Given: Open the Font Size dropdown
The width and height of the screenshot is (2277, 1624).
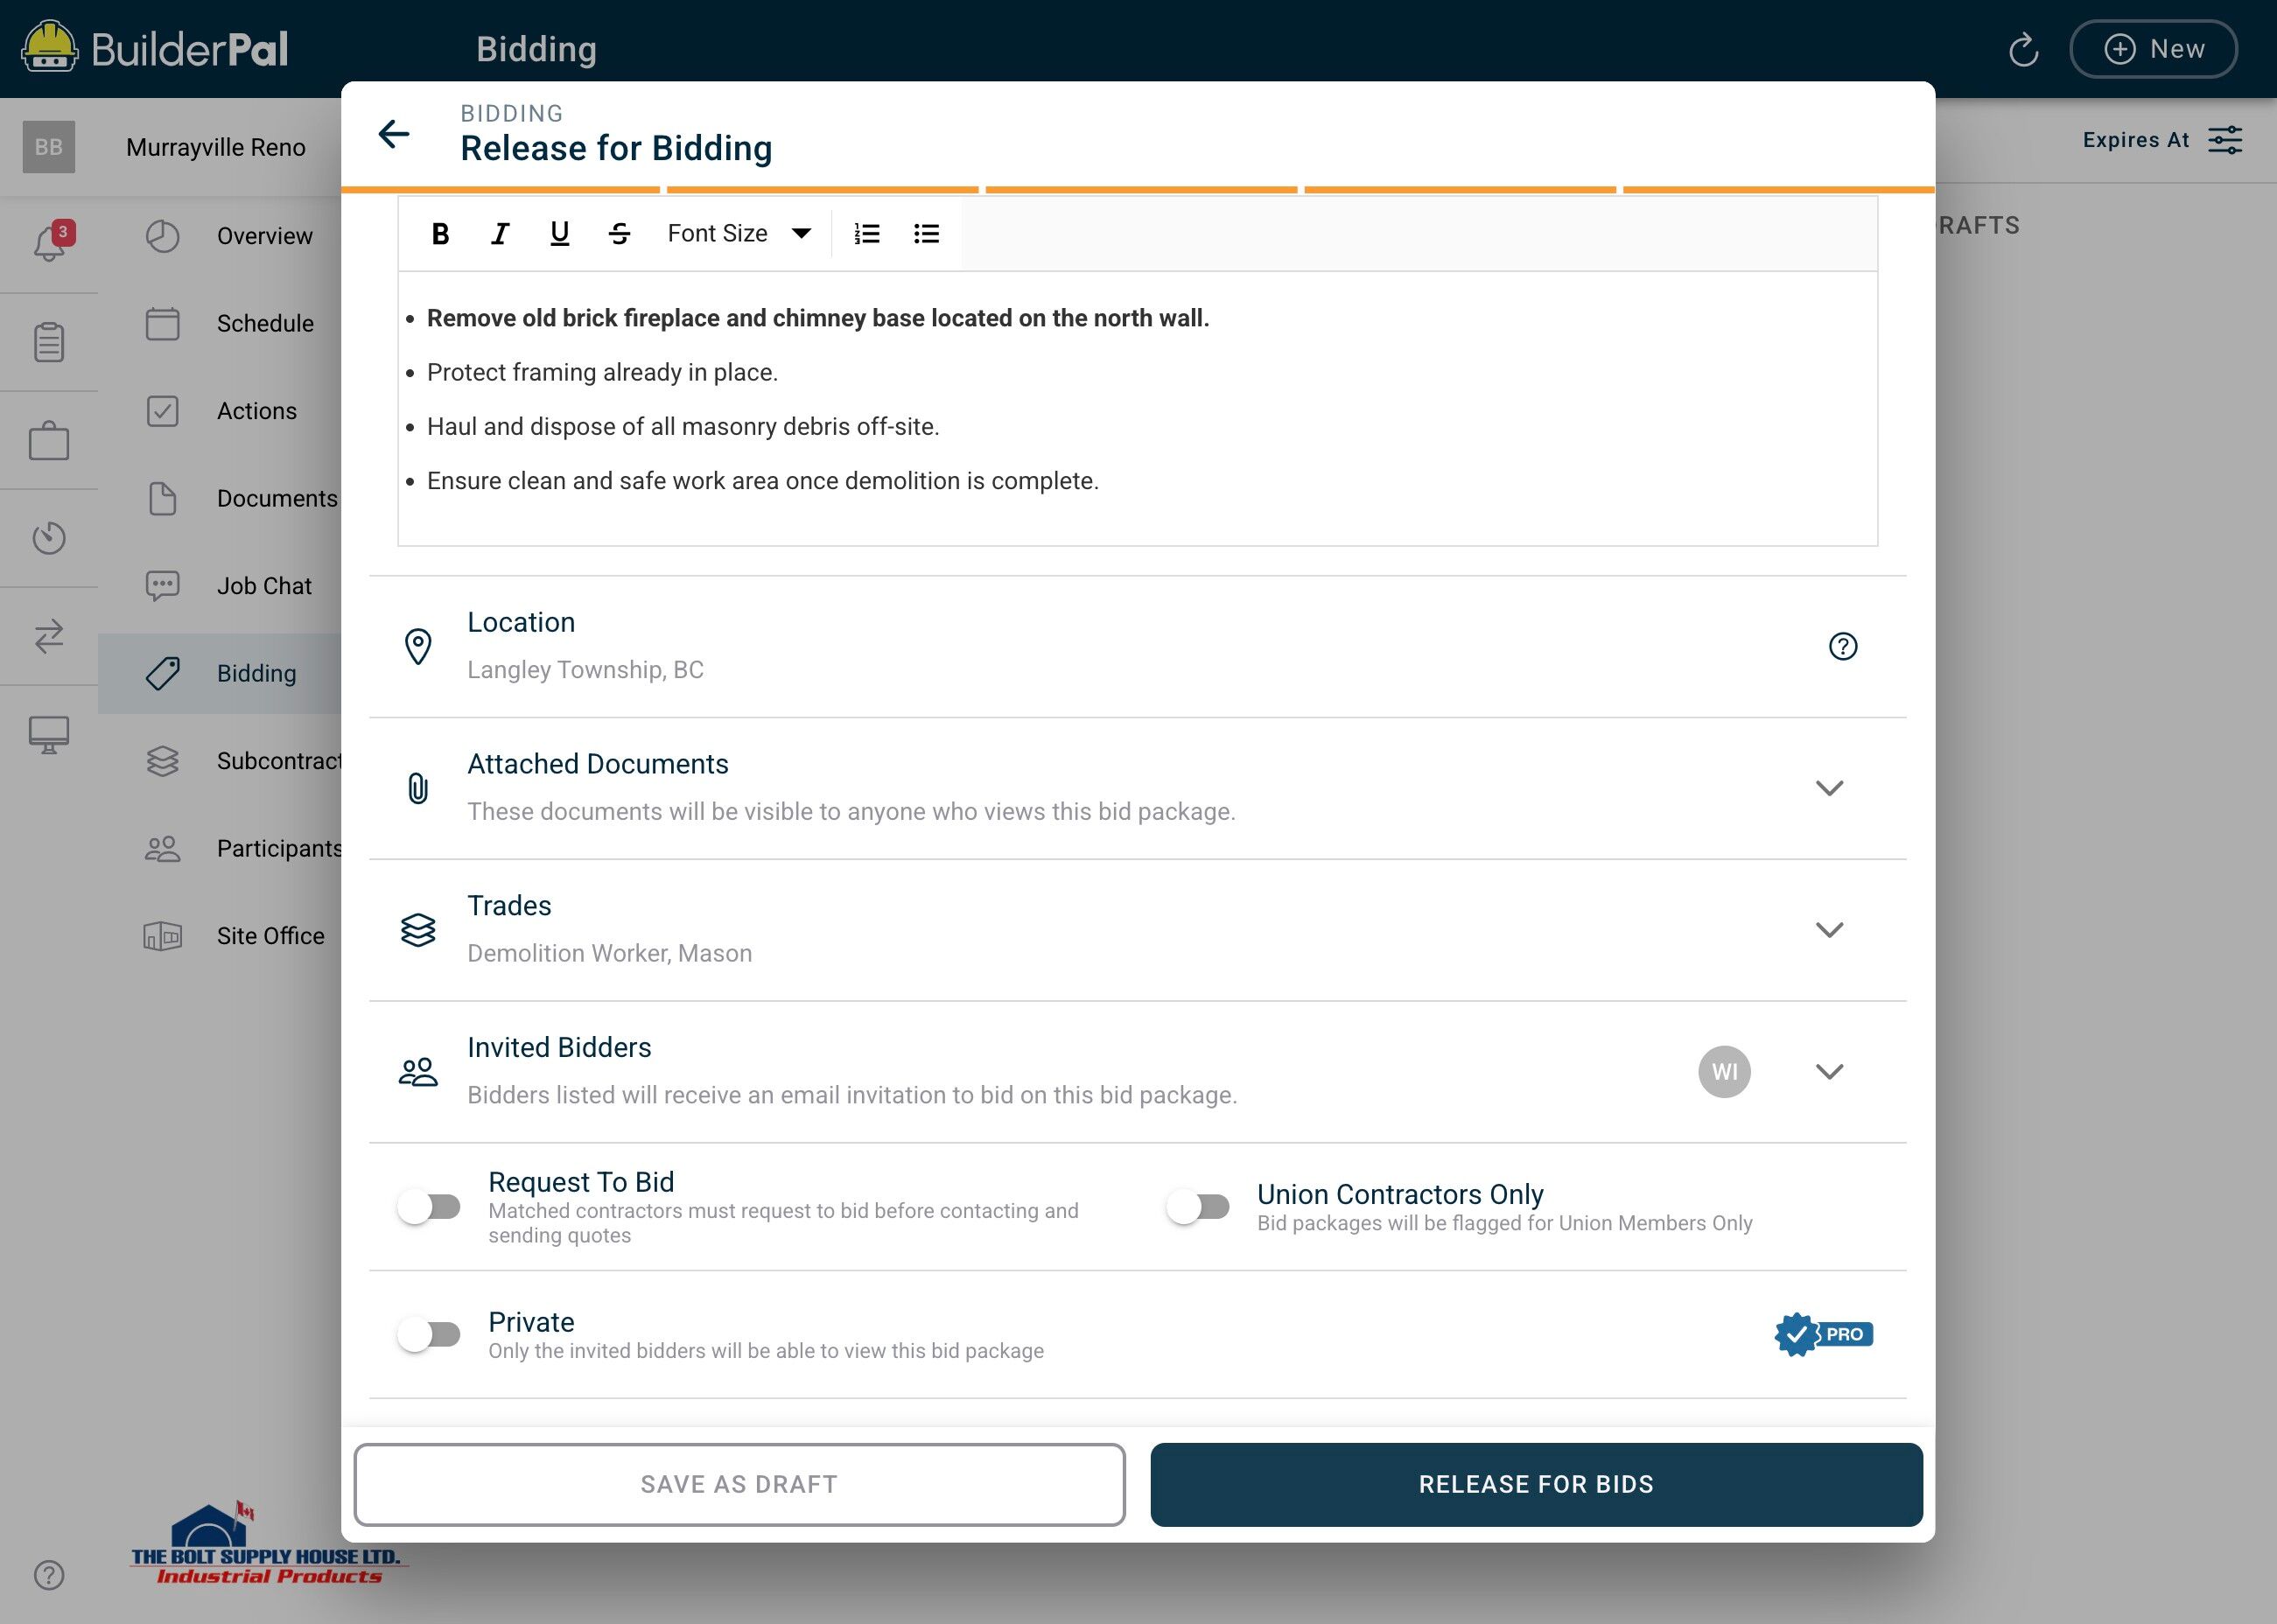Looking at the screenshot, I should (x=739, y=234).
